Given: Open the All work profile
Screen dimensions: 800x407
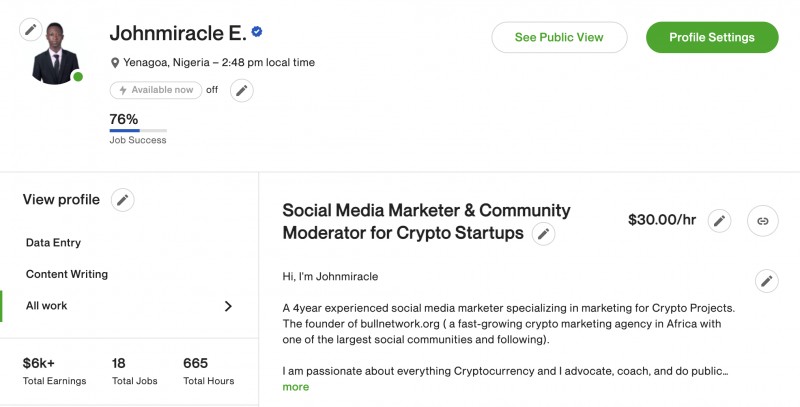Looking at the screenshot, I should [47, 306].
